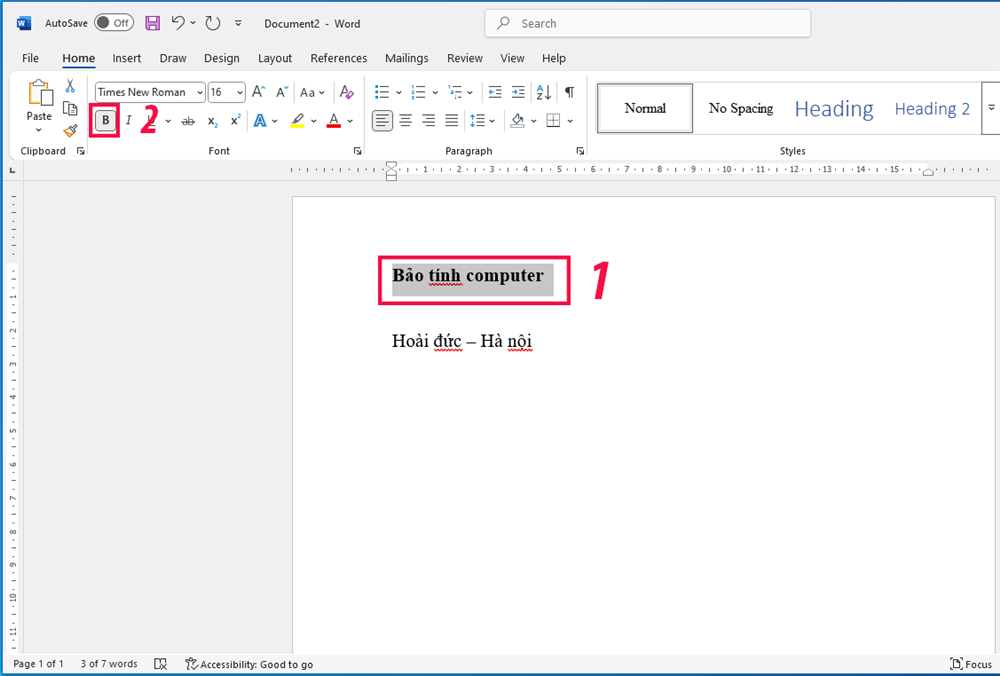Viewport: 1000px width, 676px height.
Task: Click the Copy icon in Clipboard
Action: (70, 108)
